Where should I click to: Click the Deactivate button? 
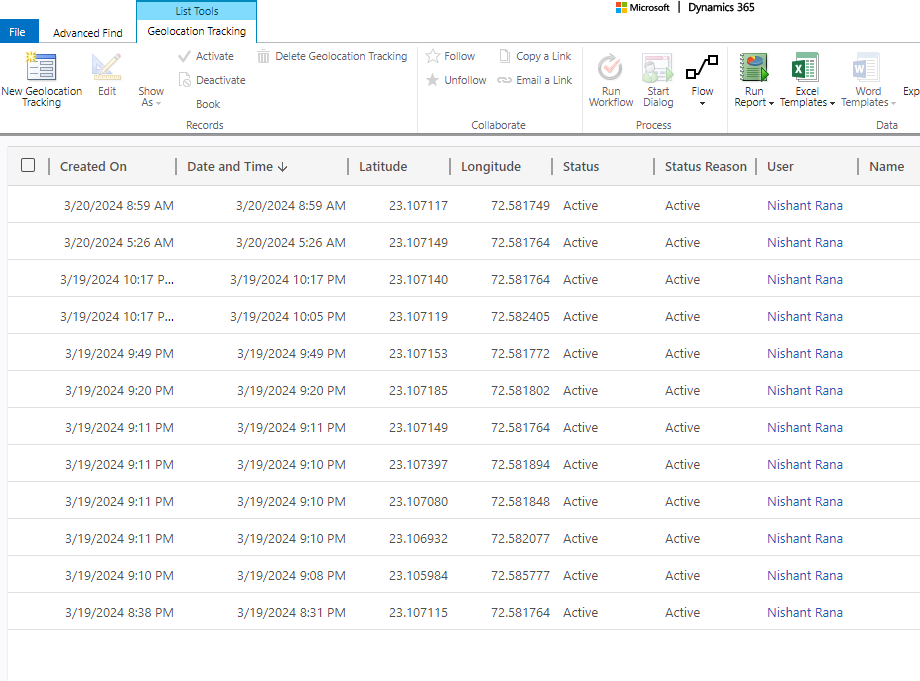(220, 80)
